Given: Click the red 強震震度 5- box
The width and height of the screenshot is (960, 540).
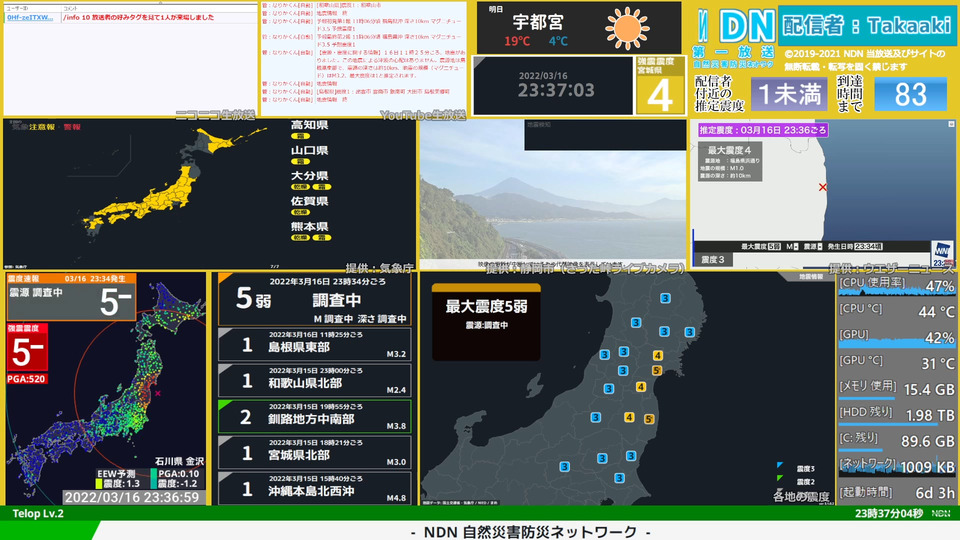Looking at the screenshot, I should coord(28,347).
